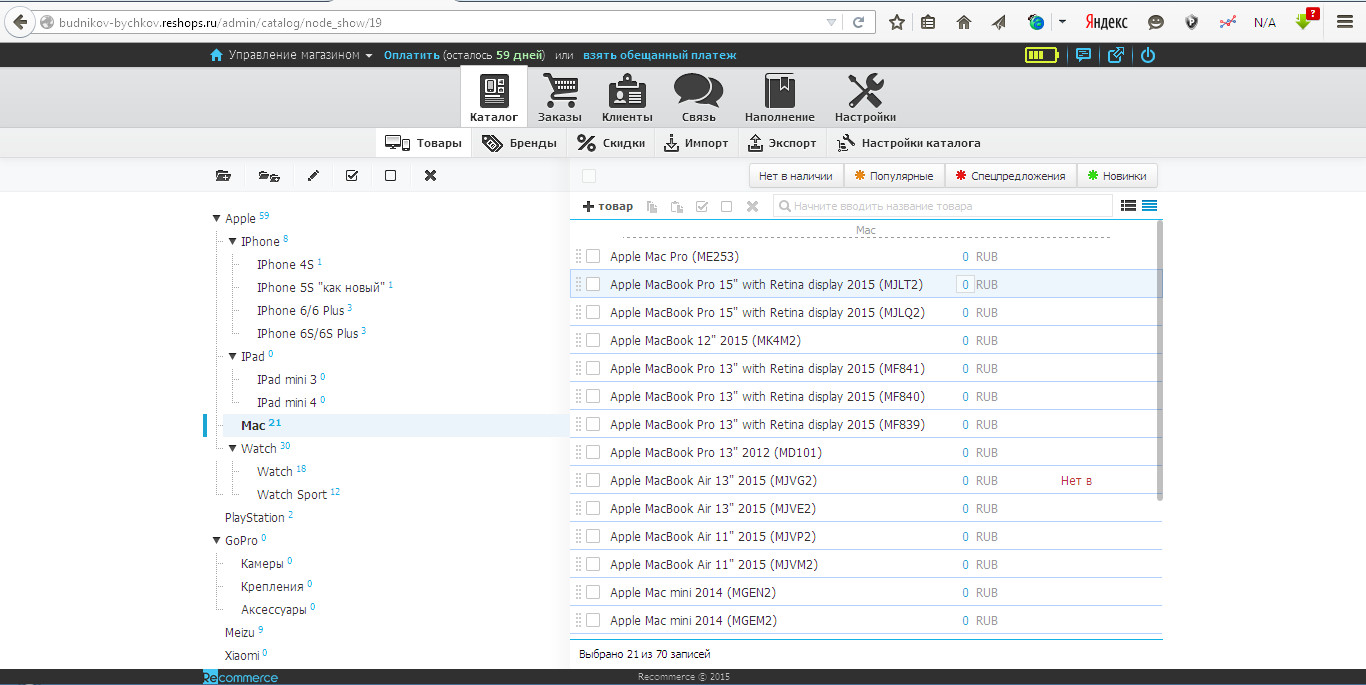Check the Apple Mac Pro (ME253) checkbox
The width and height of the screenshot is (1366, 685).
point(593,257)
